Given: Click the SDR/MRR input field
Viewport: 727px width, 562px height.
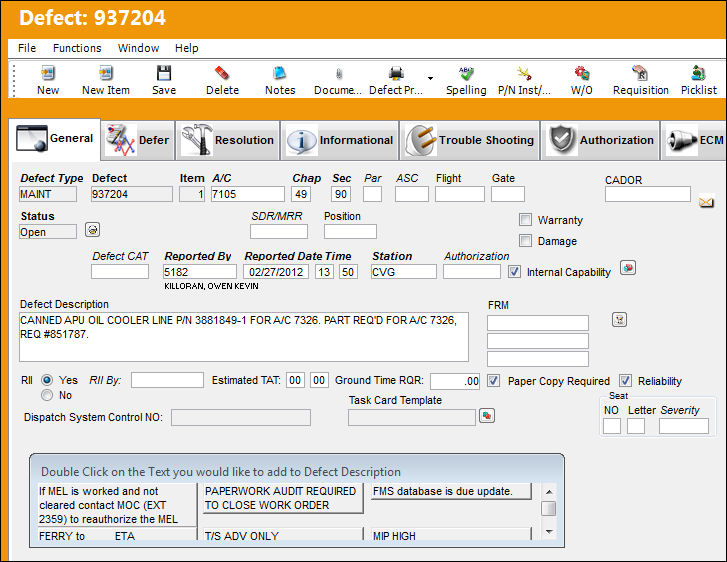Looking at the screenshot, I should point(279,231).
